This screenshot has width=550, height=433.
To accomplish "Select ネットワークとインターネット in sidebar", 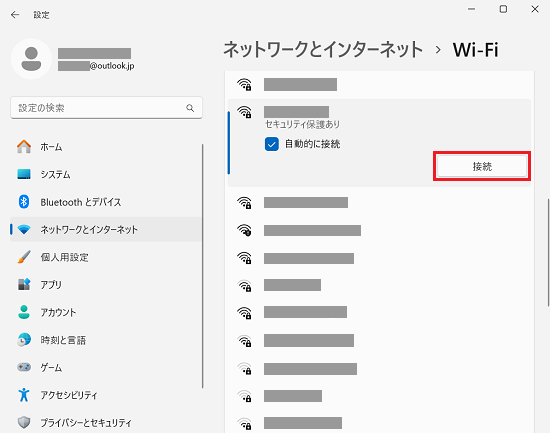I will 106,229.
